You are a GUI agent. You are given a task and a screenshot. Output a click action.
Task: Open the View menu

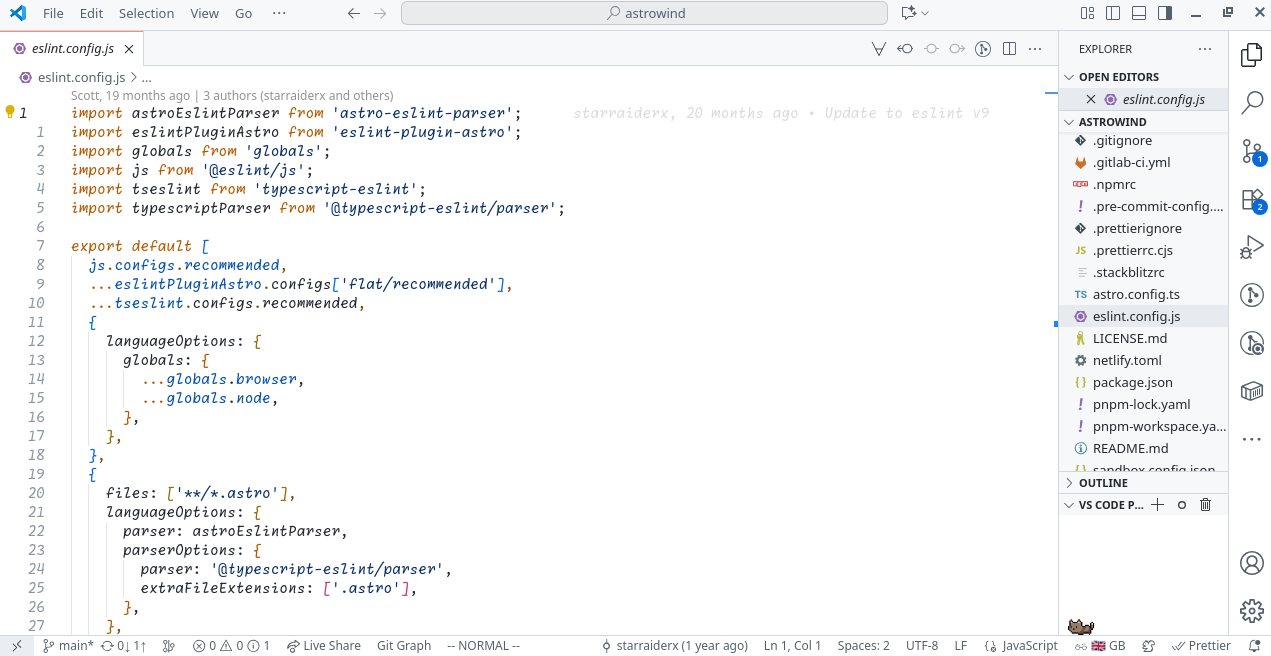204,13
